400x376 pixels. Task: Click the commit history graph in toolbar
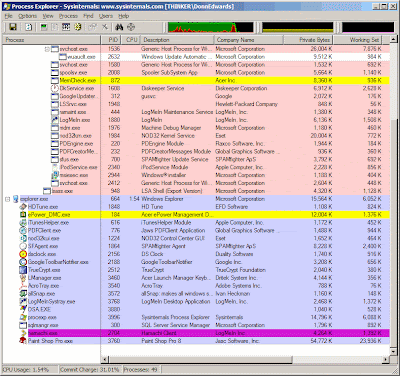click(298, 27)
